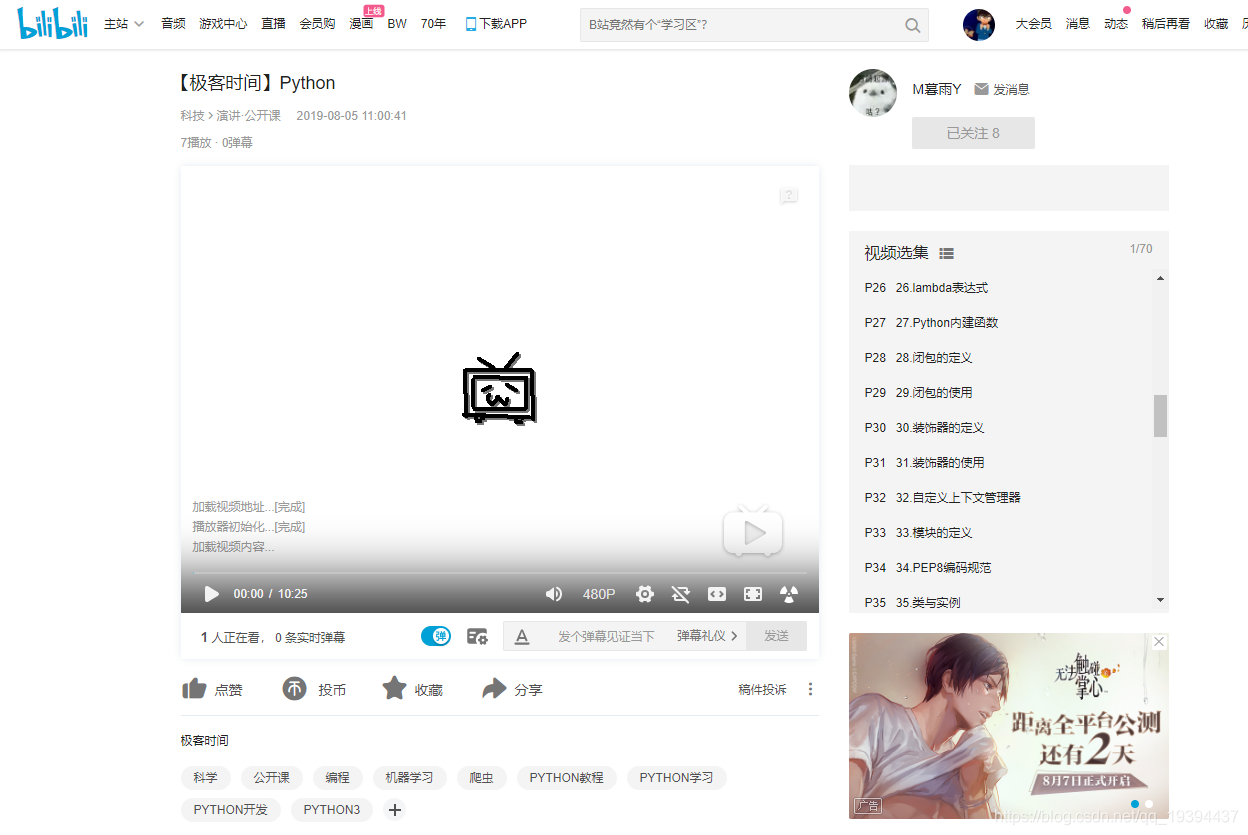
Task: Expand the 主站 dropdown menu
Action: [124, 24]
